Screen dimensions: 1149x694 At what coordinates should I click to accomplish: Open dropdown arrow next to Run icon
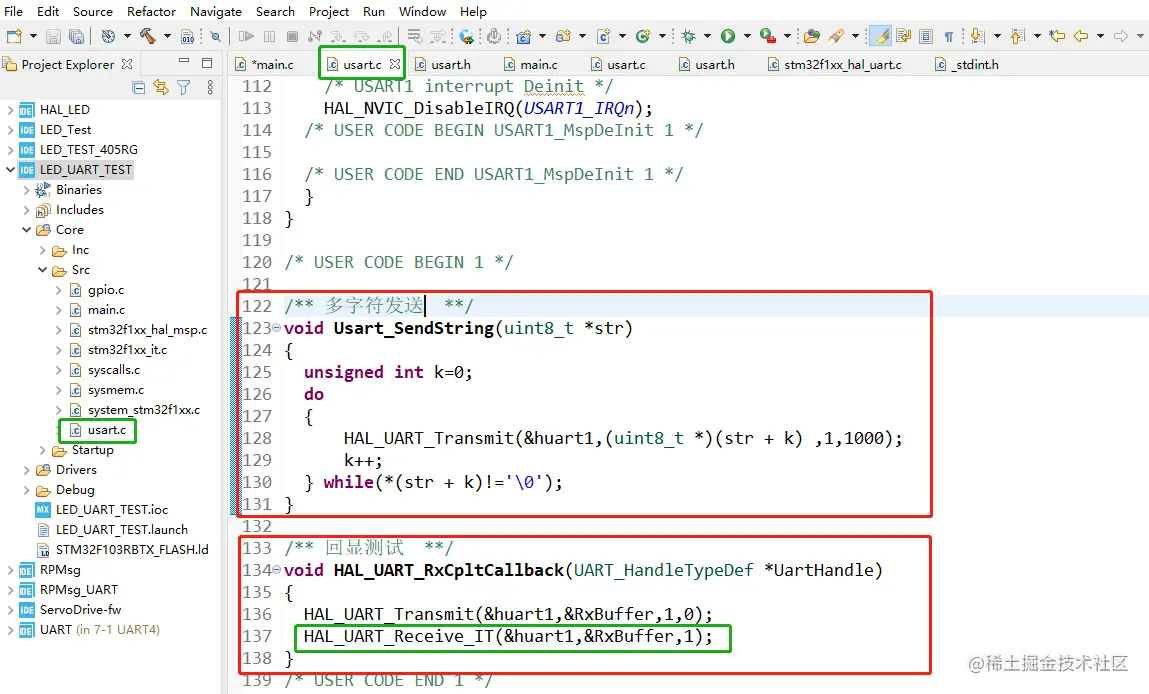pyautogui.click(x=747, y=36)
